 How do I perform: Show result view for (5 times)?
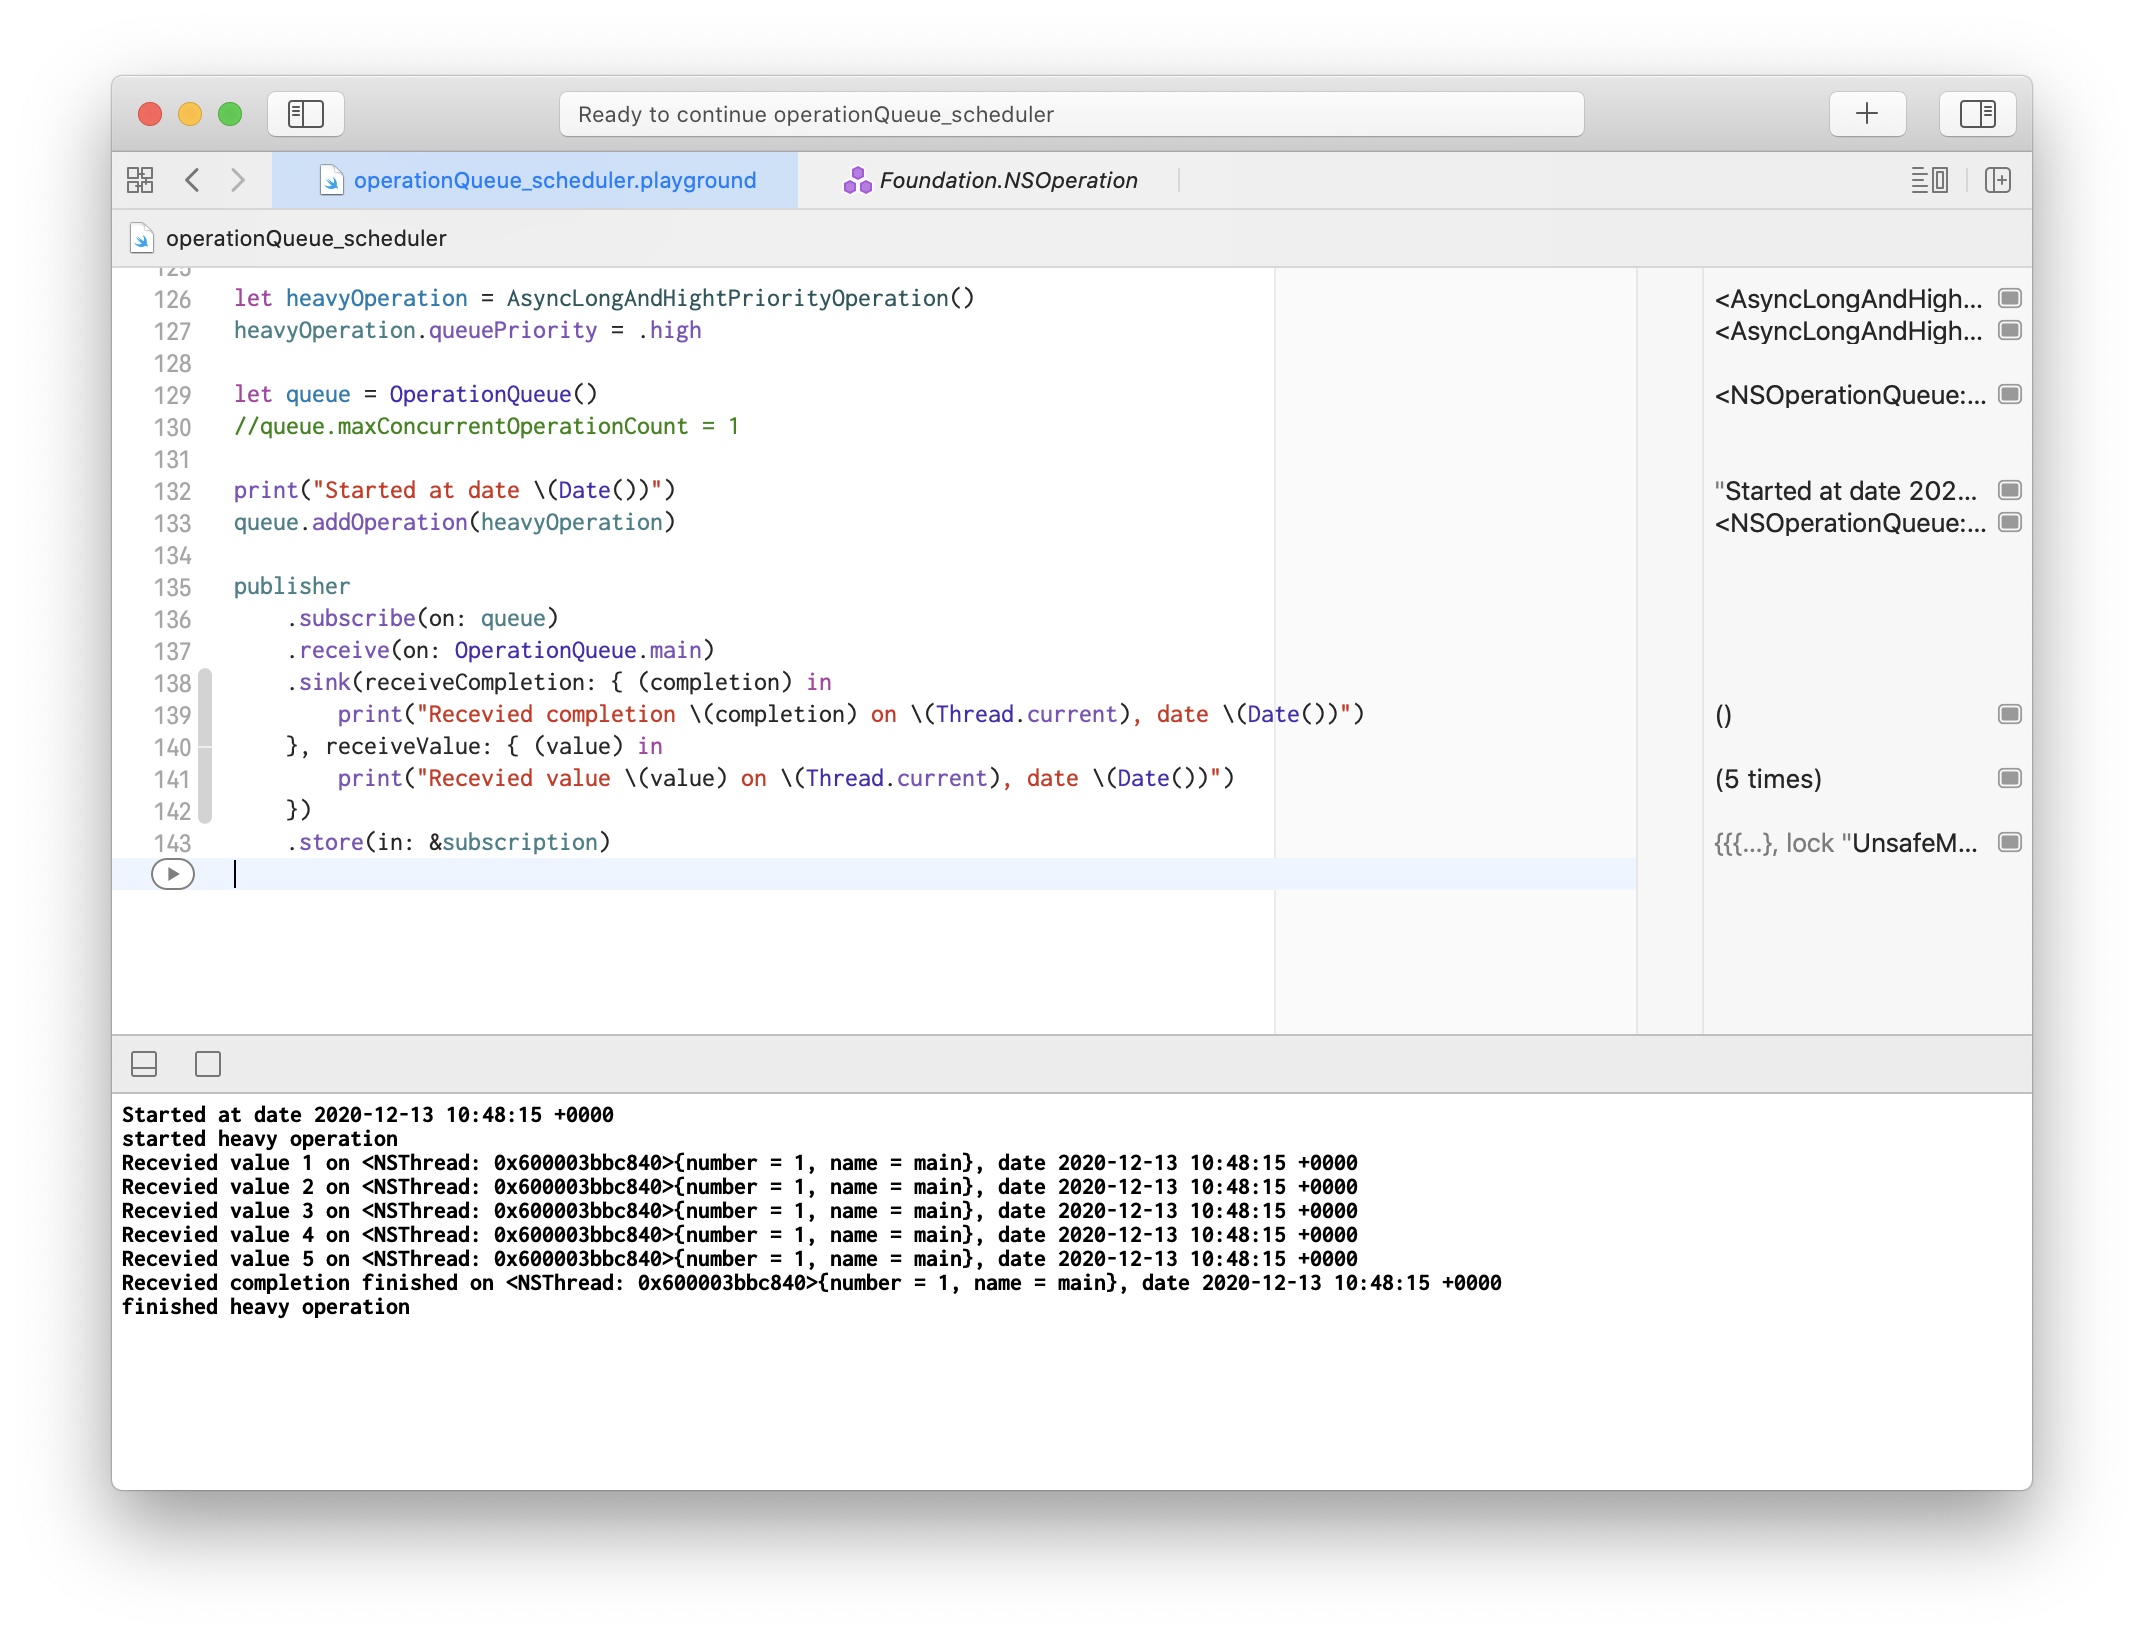(2009, 778)
